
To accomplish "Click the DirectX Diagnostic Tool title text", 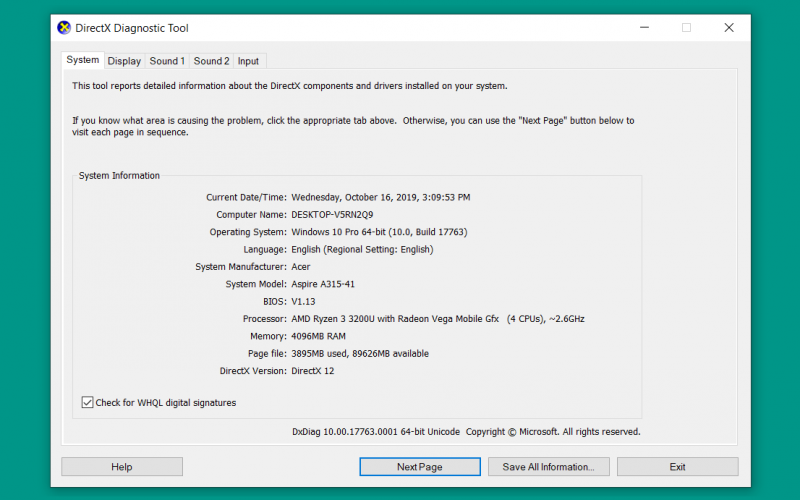I will point(132,28).
